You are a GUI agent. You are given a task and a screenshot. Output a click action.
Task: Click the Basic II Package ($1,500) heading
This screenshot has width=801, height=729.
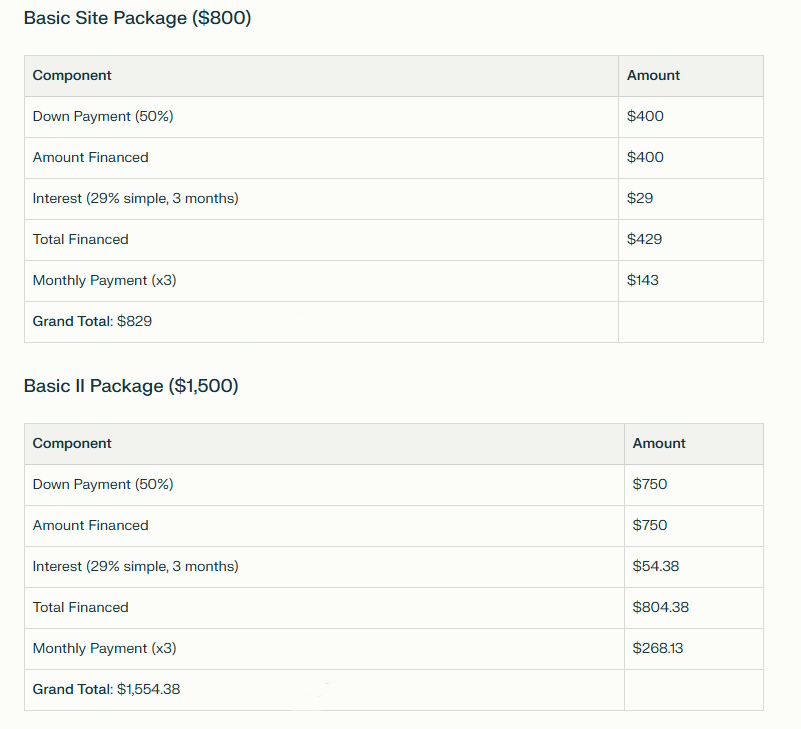131,386
